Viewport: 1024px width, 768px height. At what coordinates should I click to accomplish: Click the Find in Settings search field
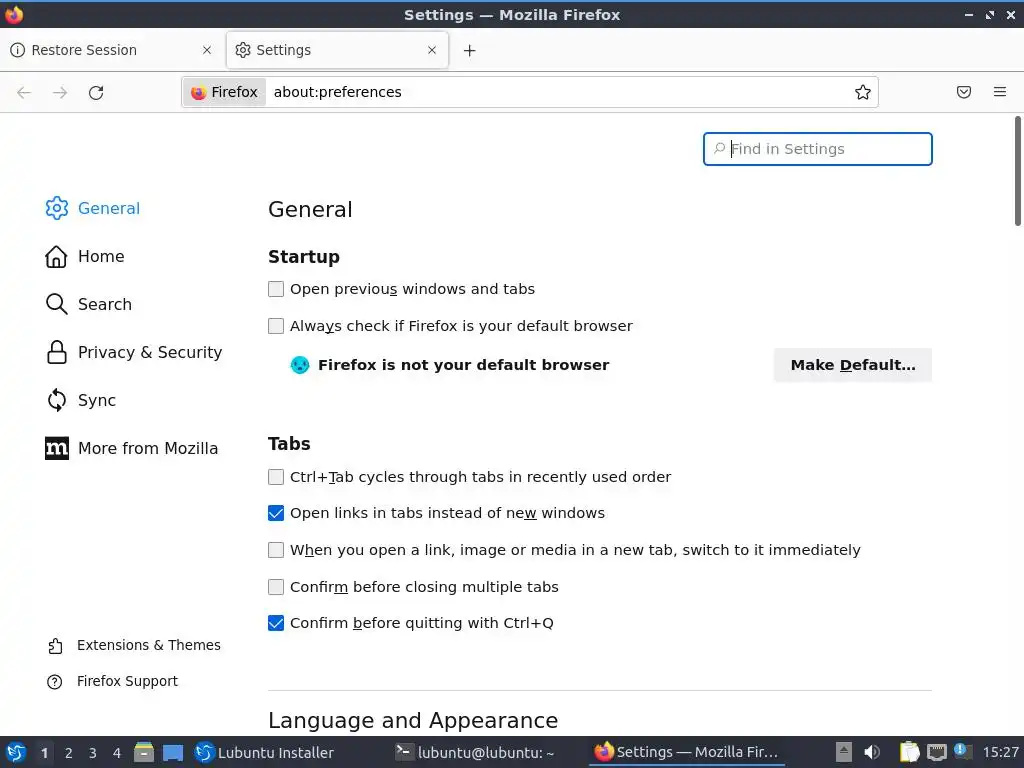tap(818, 149)
